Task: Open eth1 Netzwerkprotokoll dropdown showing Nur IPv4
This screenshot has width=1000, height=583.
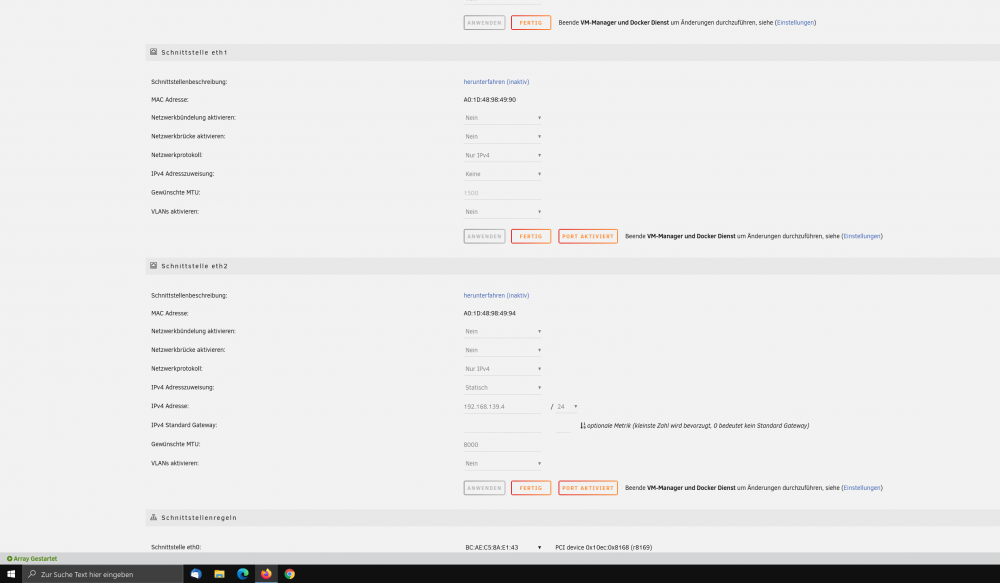Action: pyautogui.click(x=503, y=155)
